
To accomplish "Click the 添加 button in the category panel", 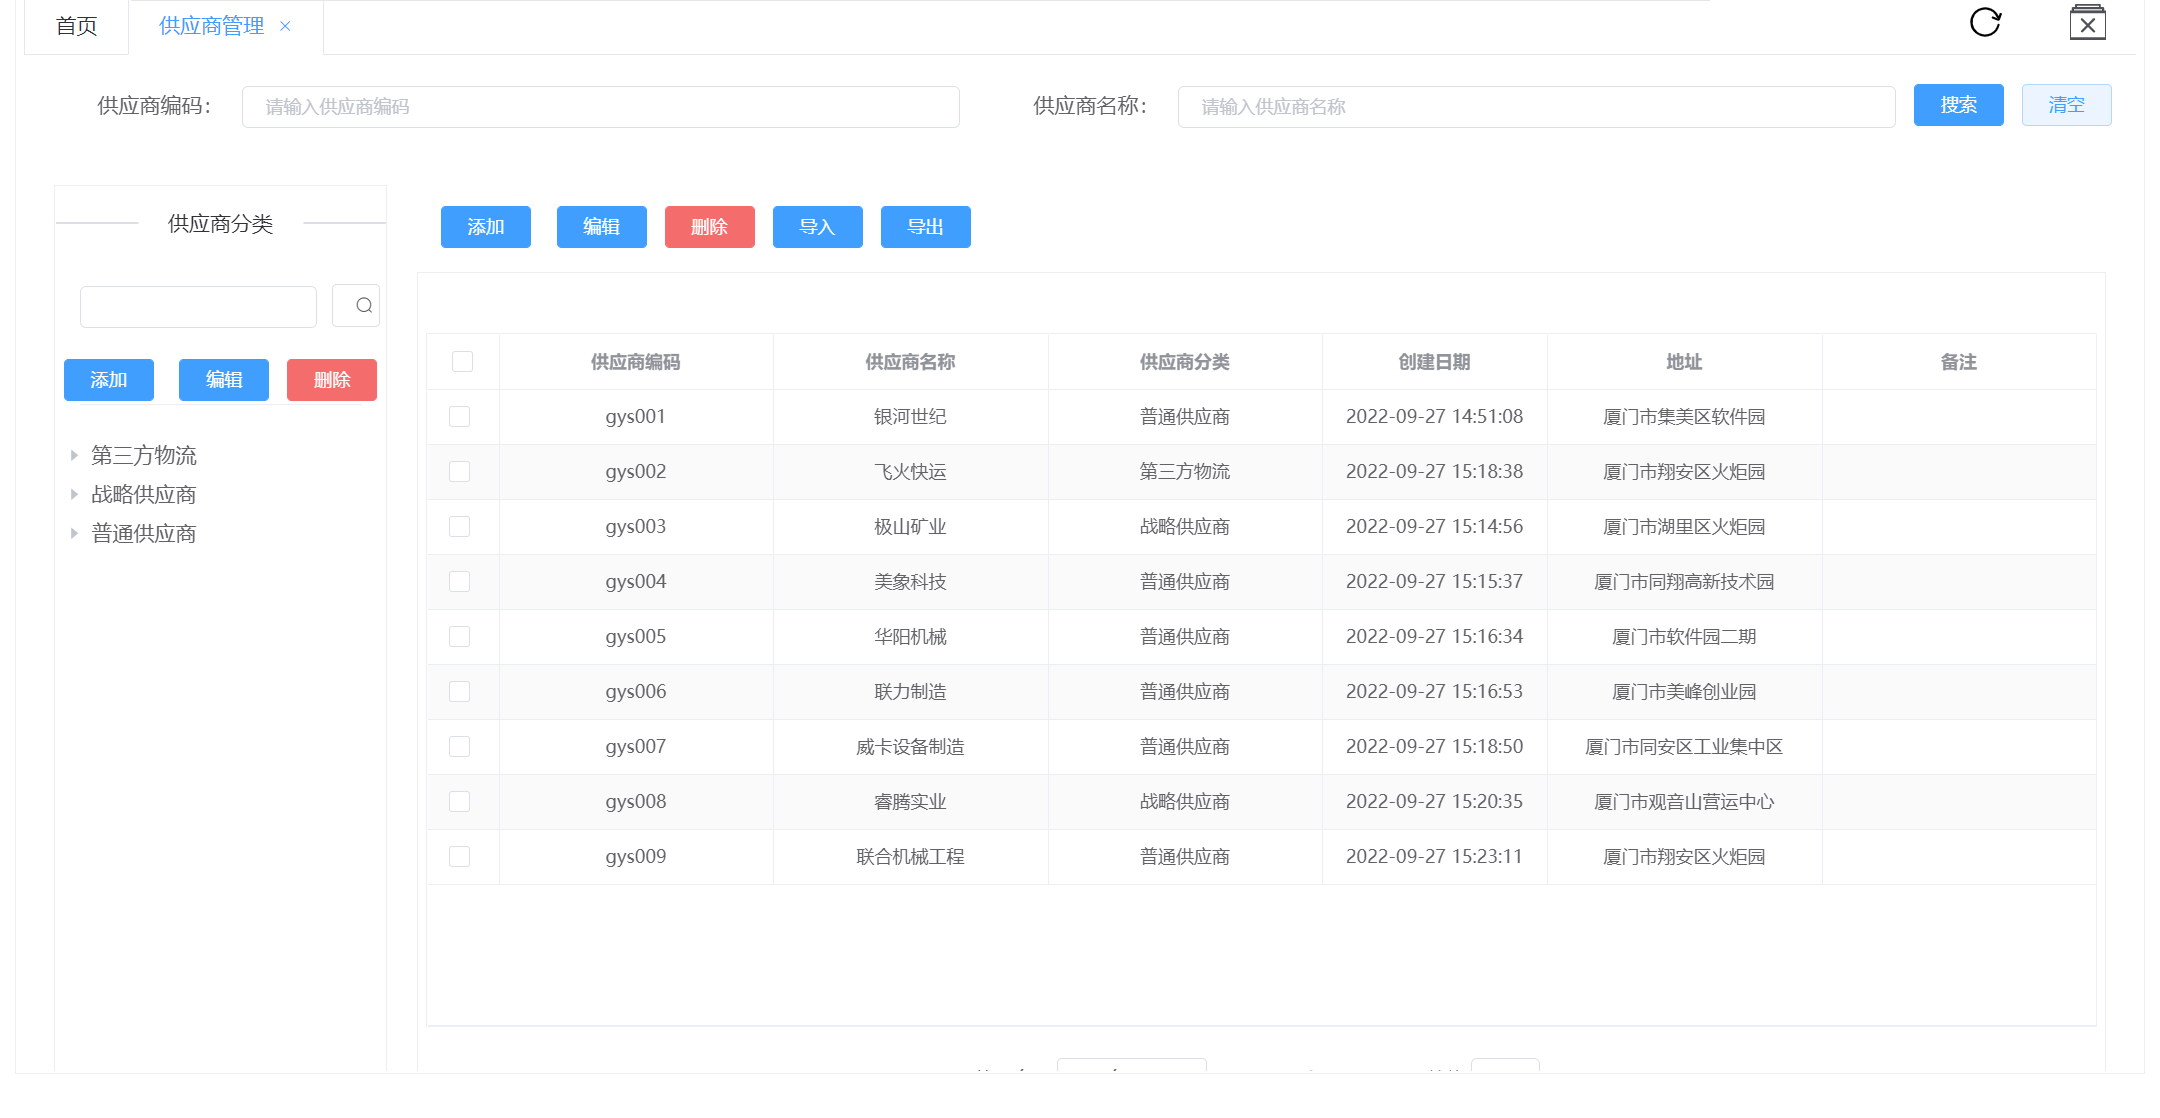I will [108, 380].
